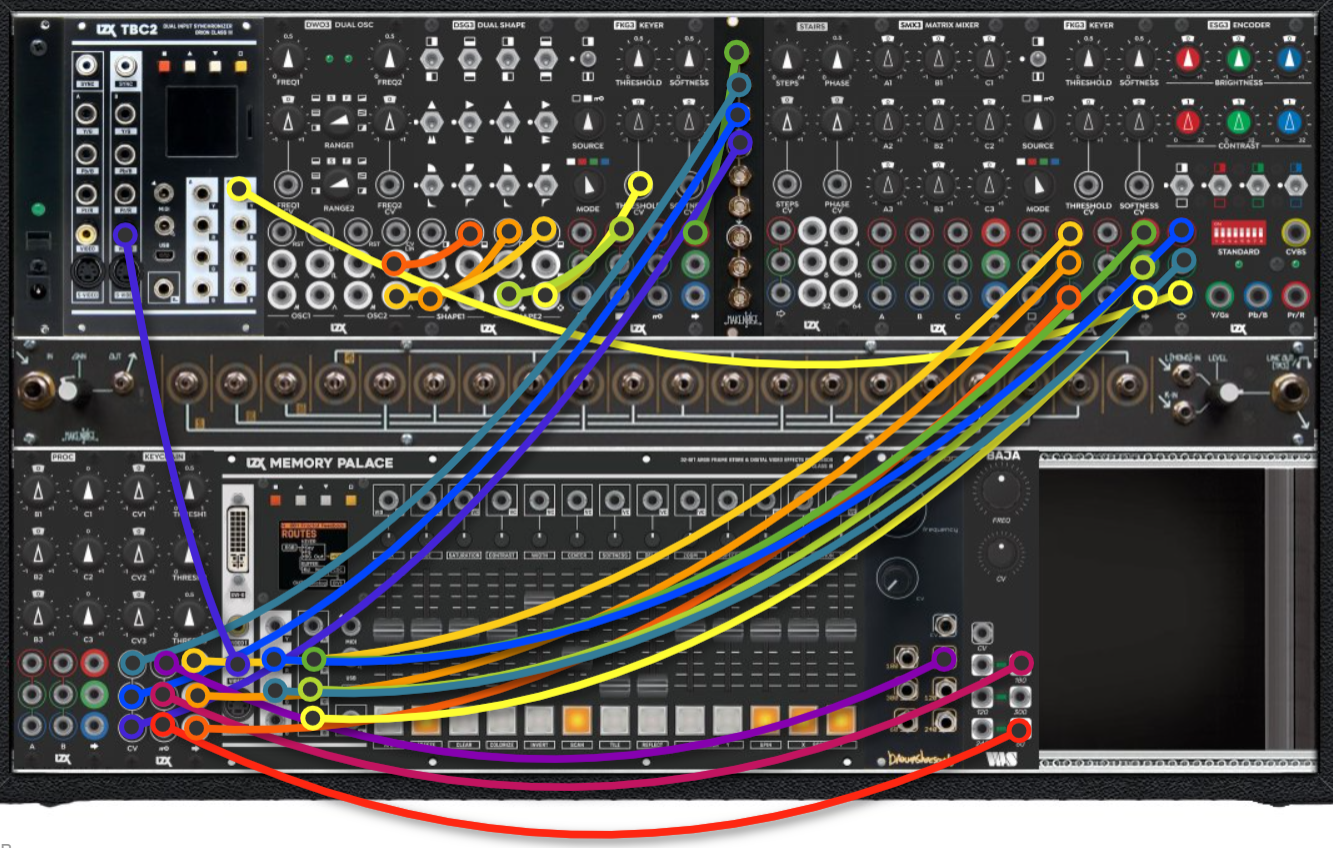Flip the top toggle on right Keyer

point(1038,60)
